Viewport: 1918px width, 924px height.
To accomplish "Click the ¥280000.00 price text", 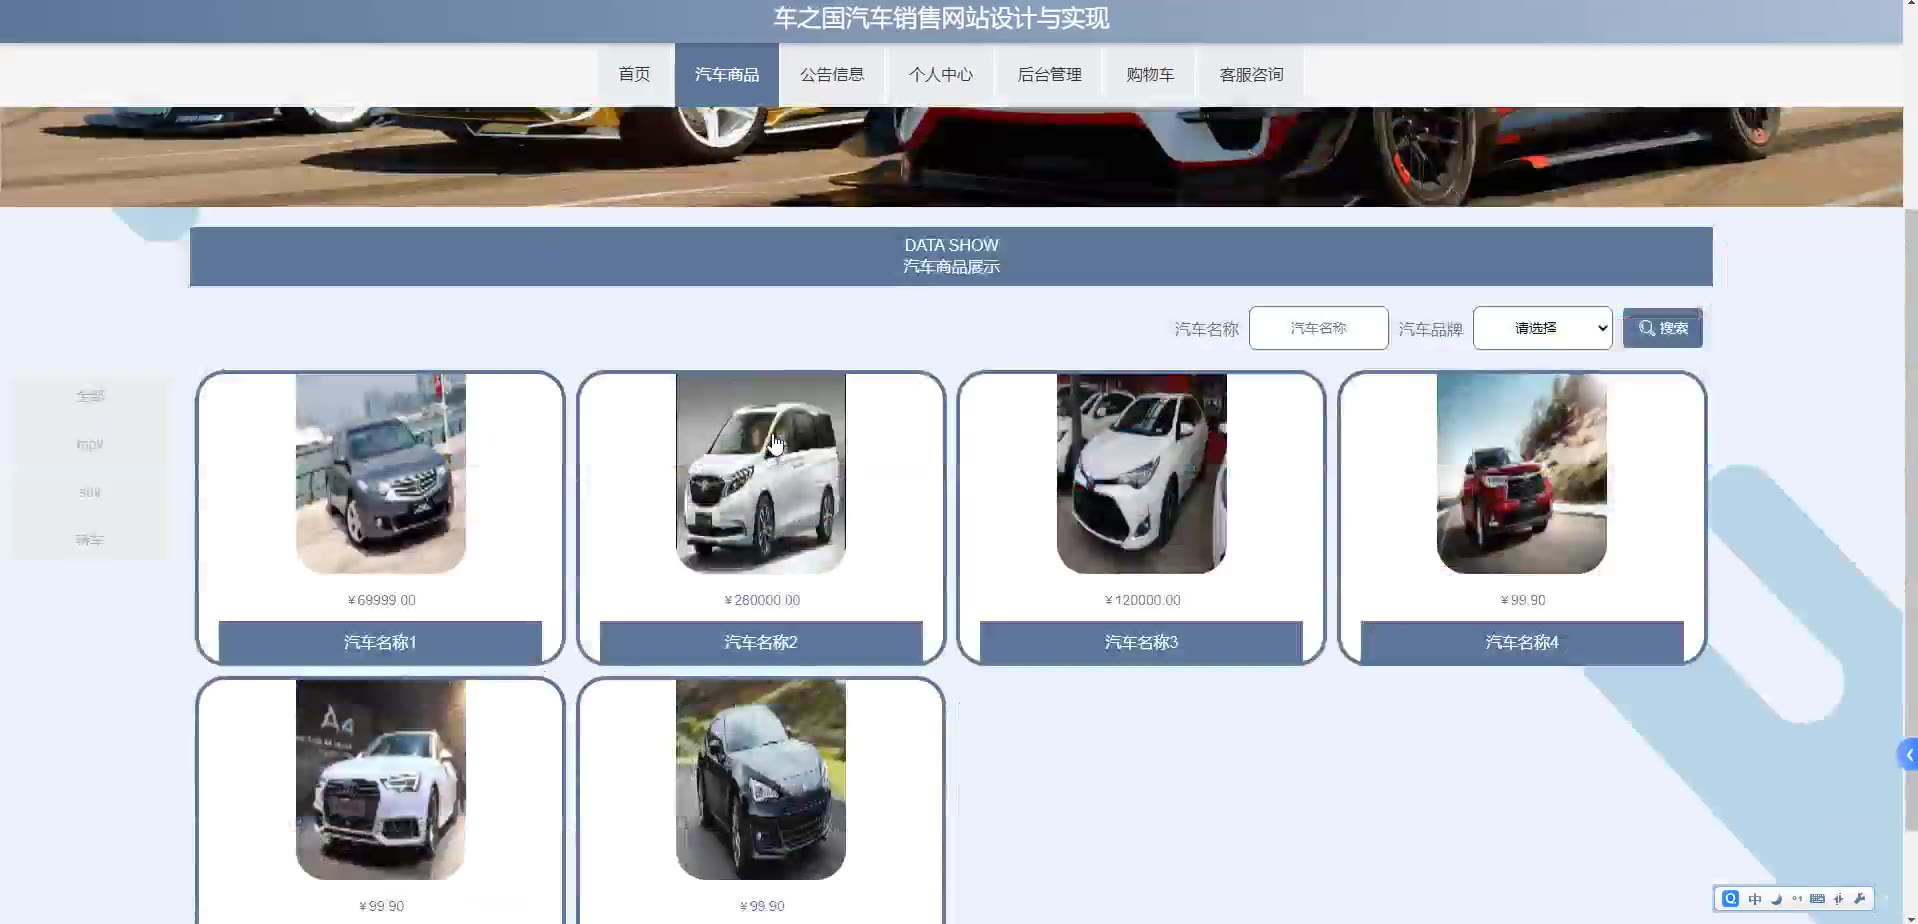I will (x=762, y=600).
